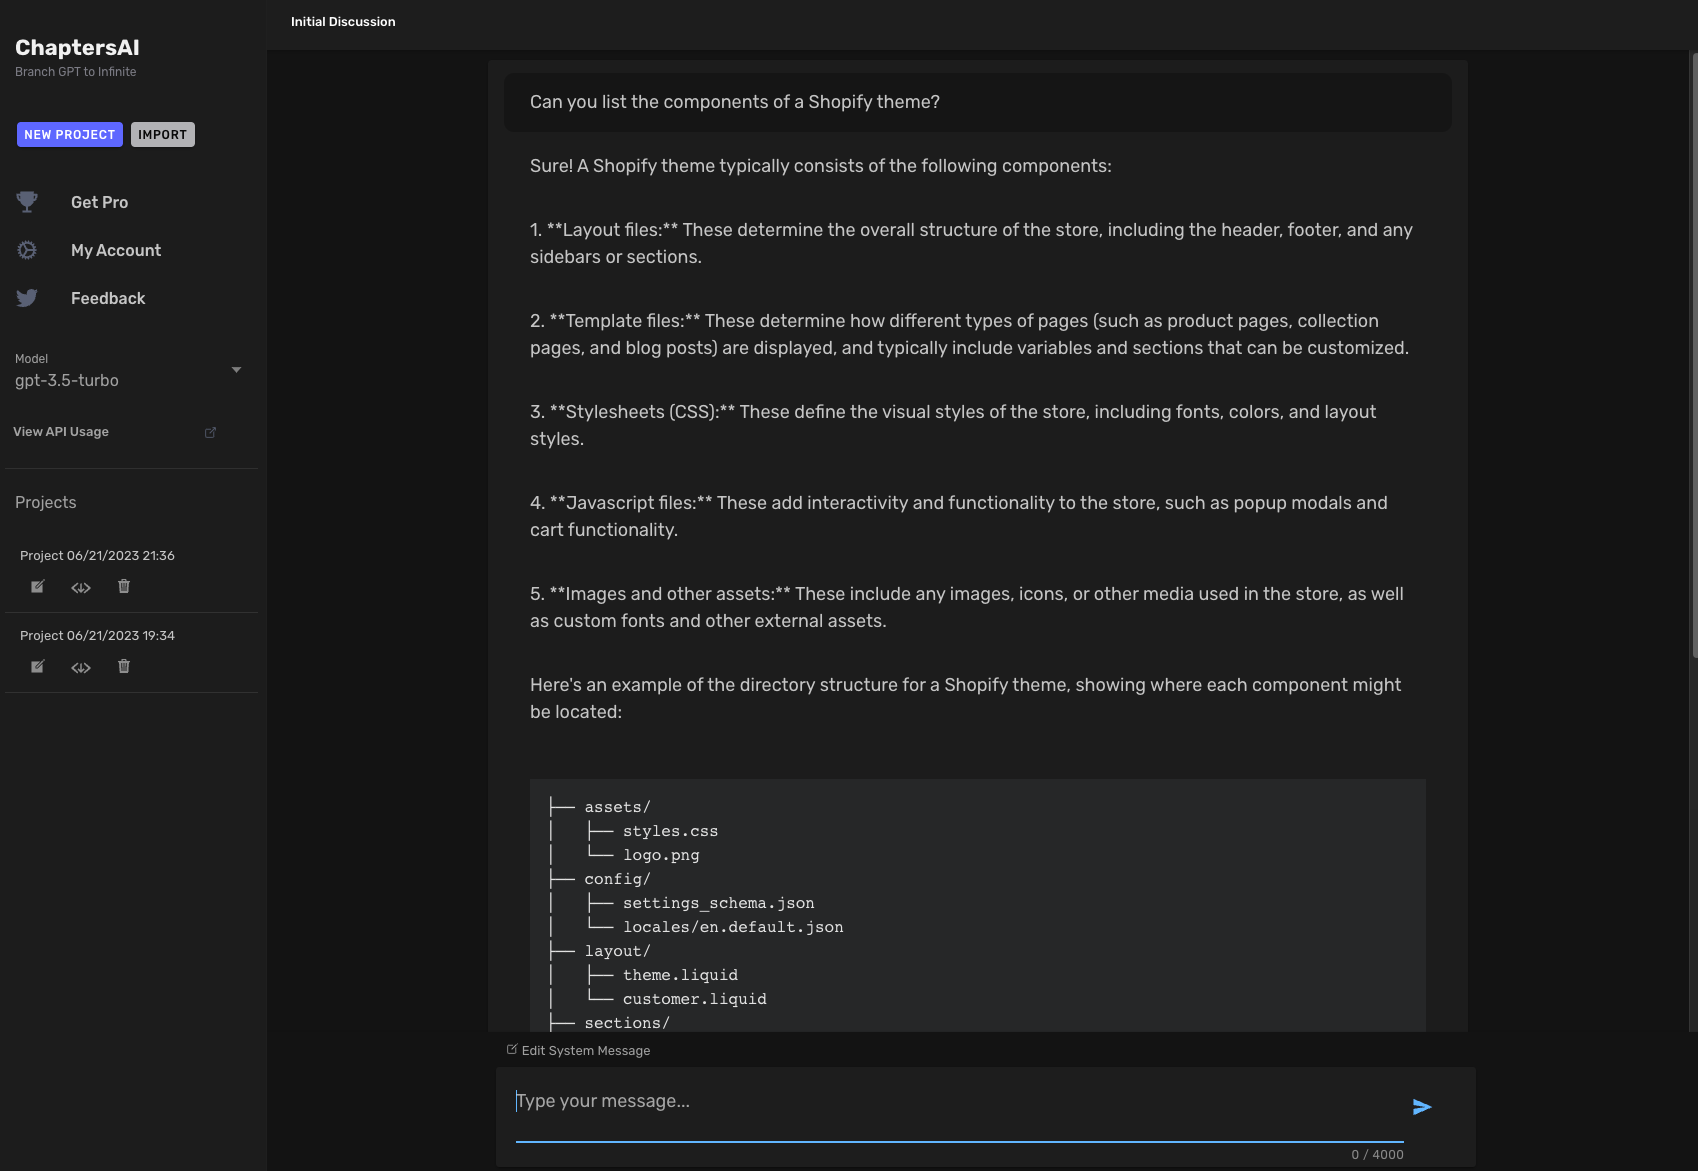
Task: Click the settings_schema.json line in code block
Action: pyautogui.click(x=718, y=903)
